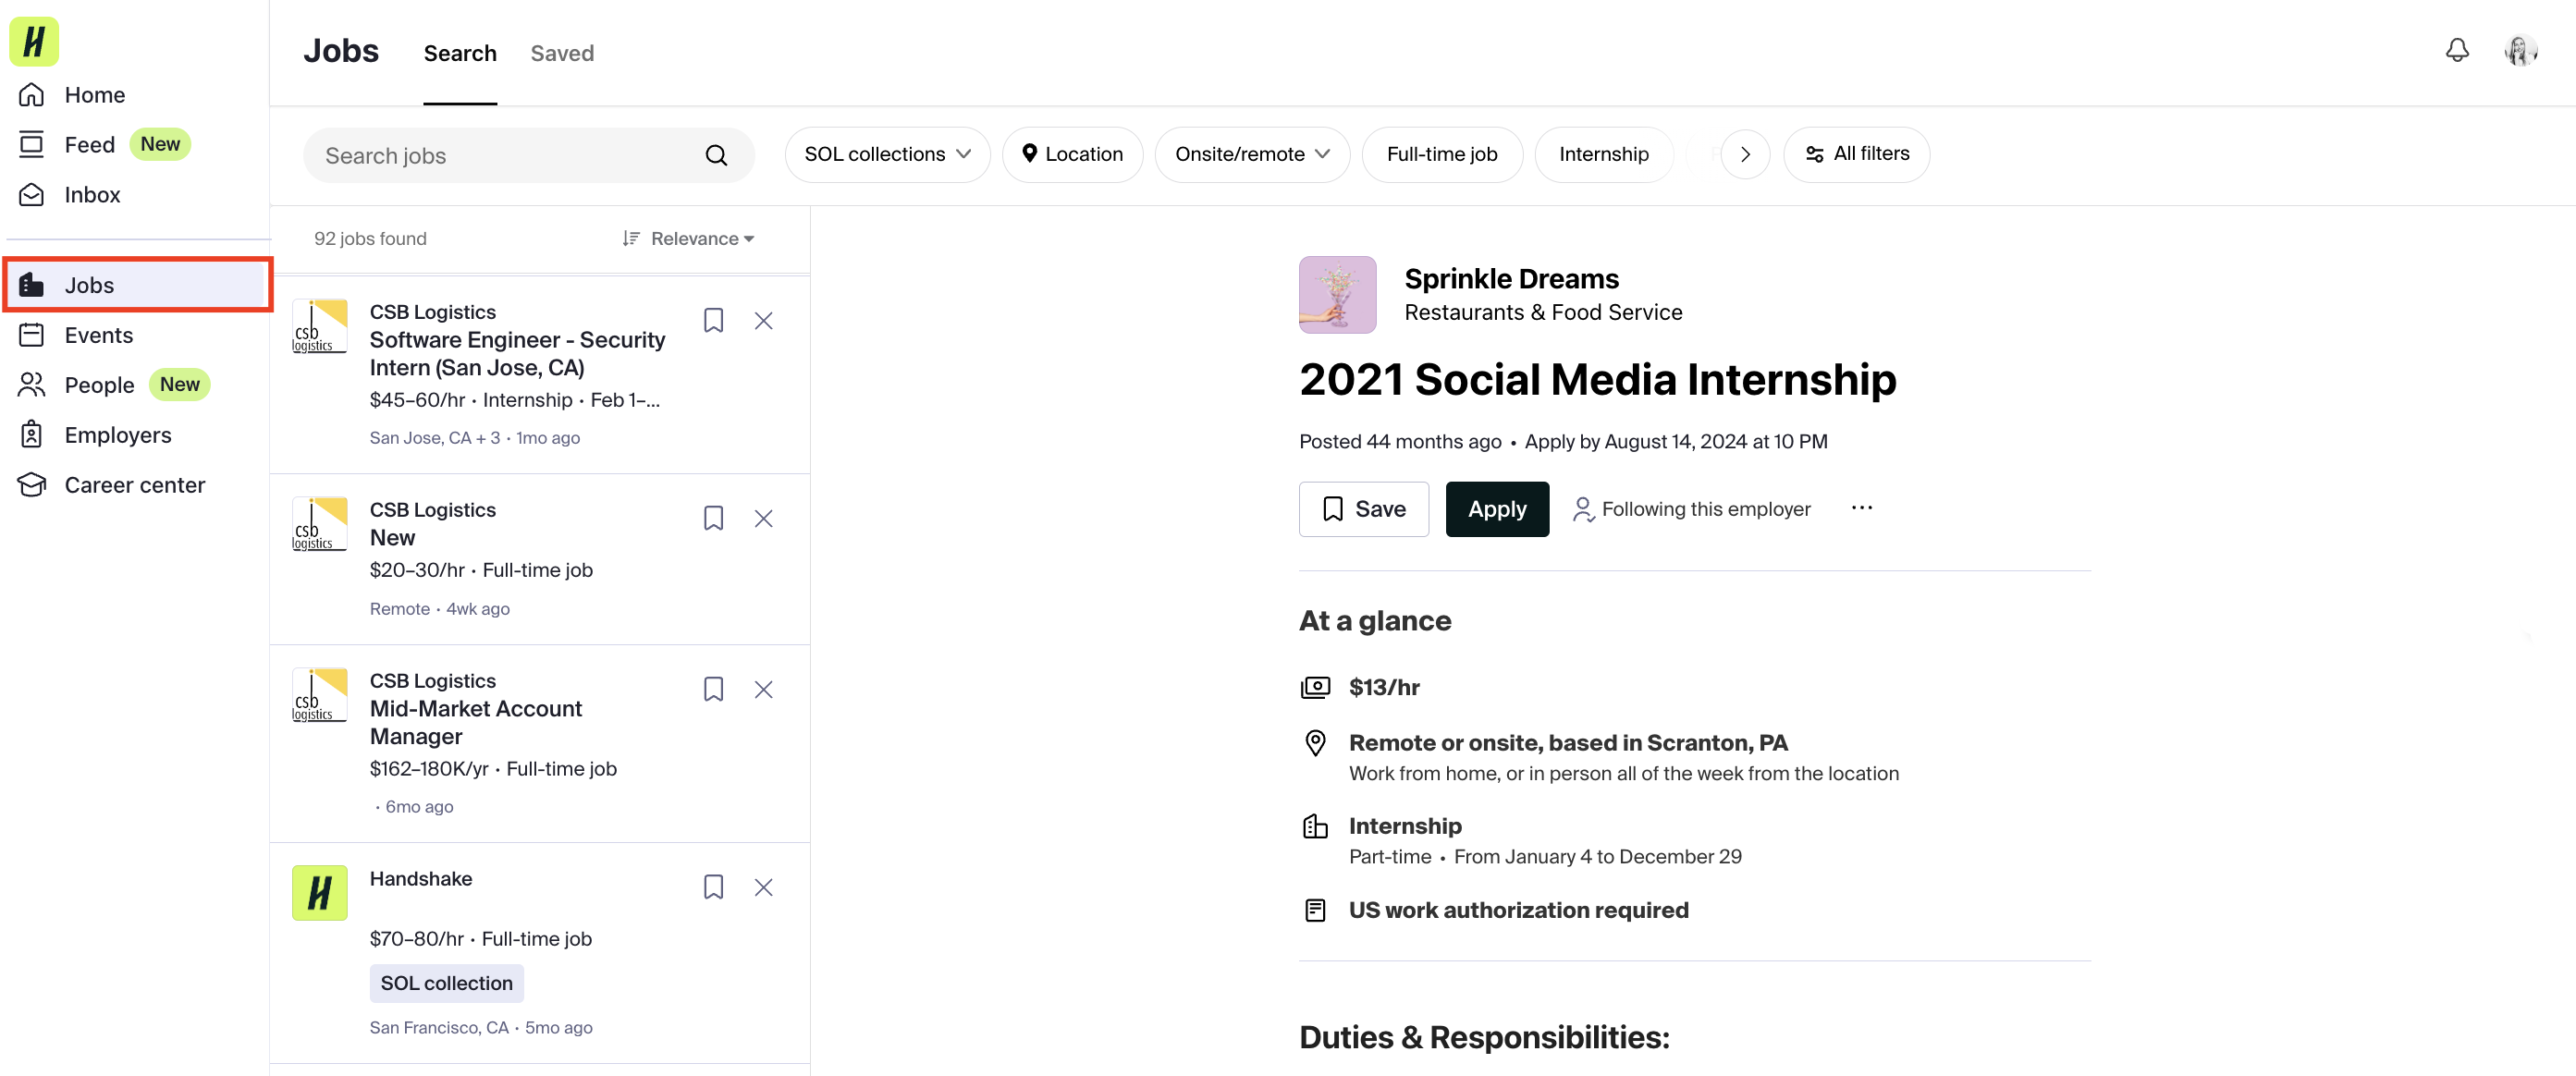Open the Sprinkle Dreams employer page
This screenshot has height=1076, width=2576.
click(x=1511, y=279)
